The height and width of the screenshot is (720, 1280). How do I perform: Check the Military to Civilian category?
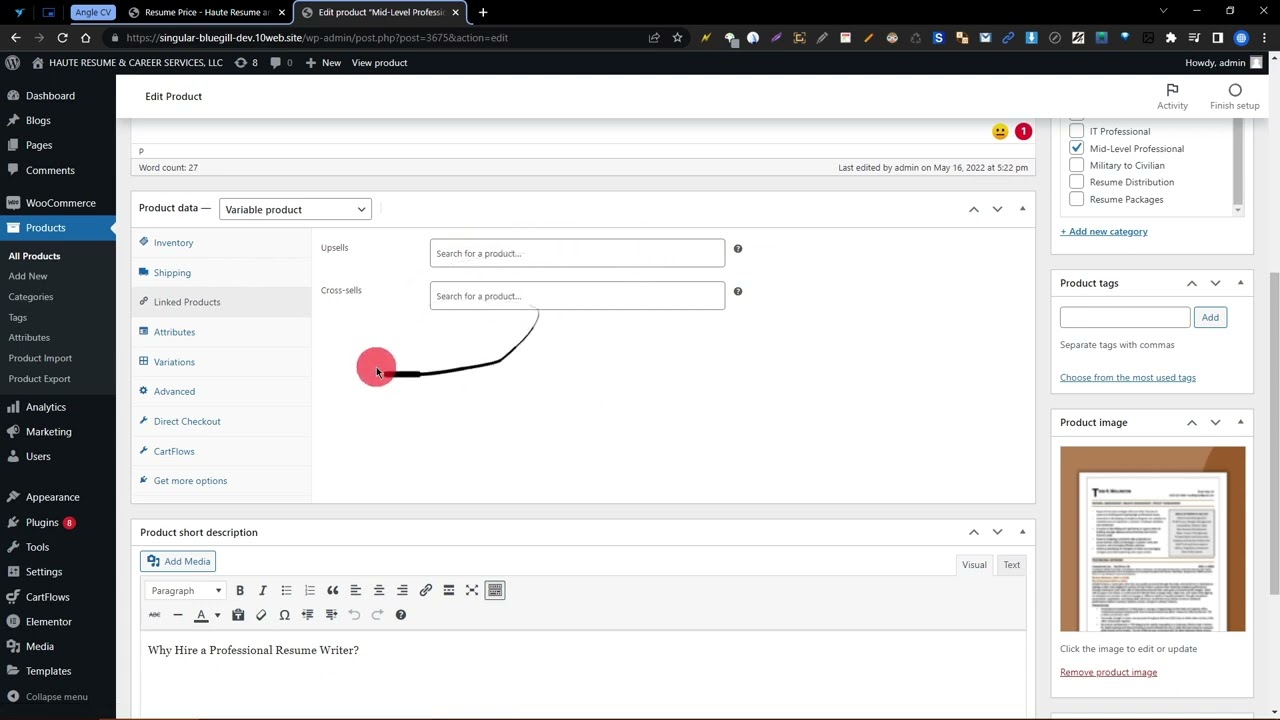point(1076,165)
